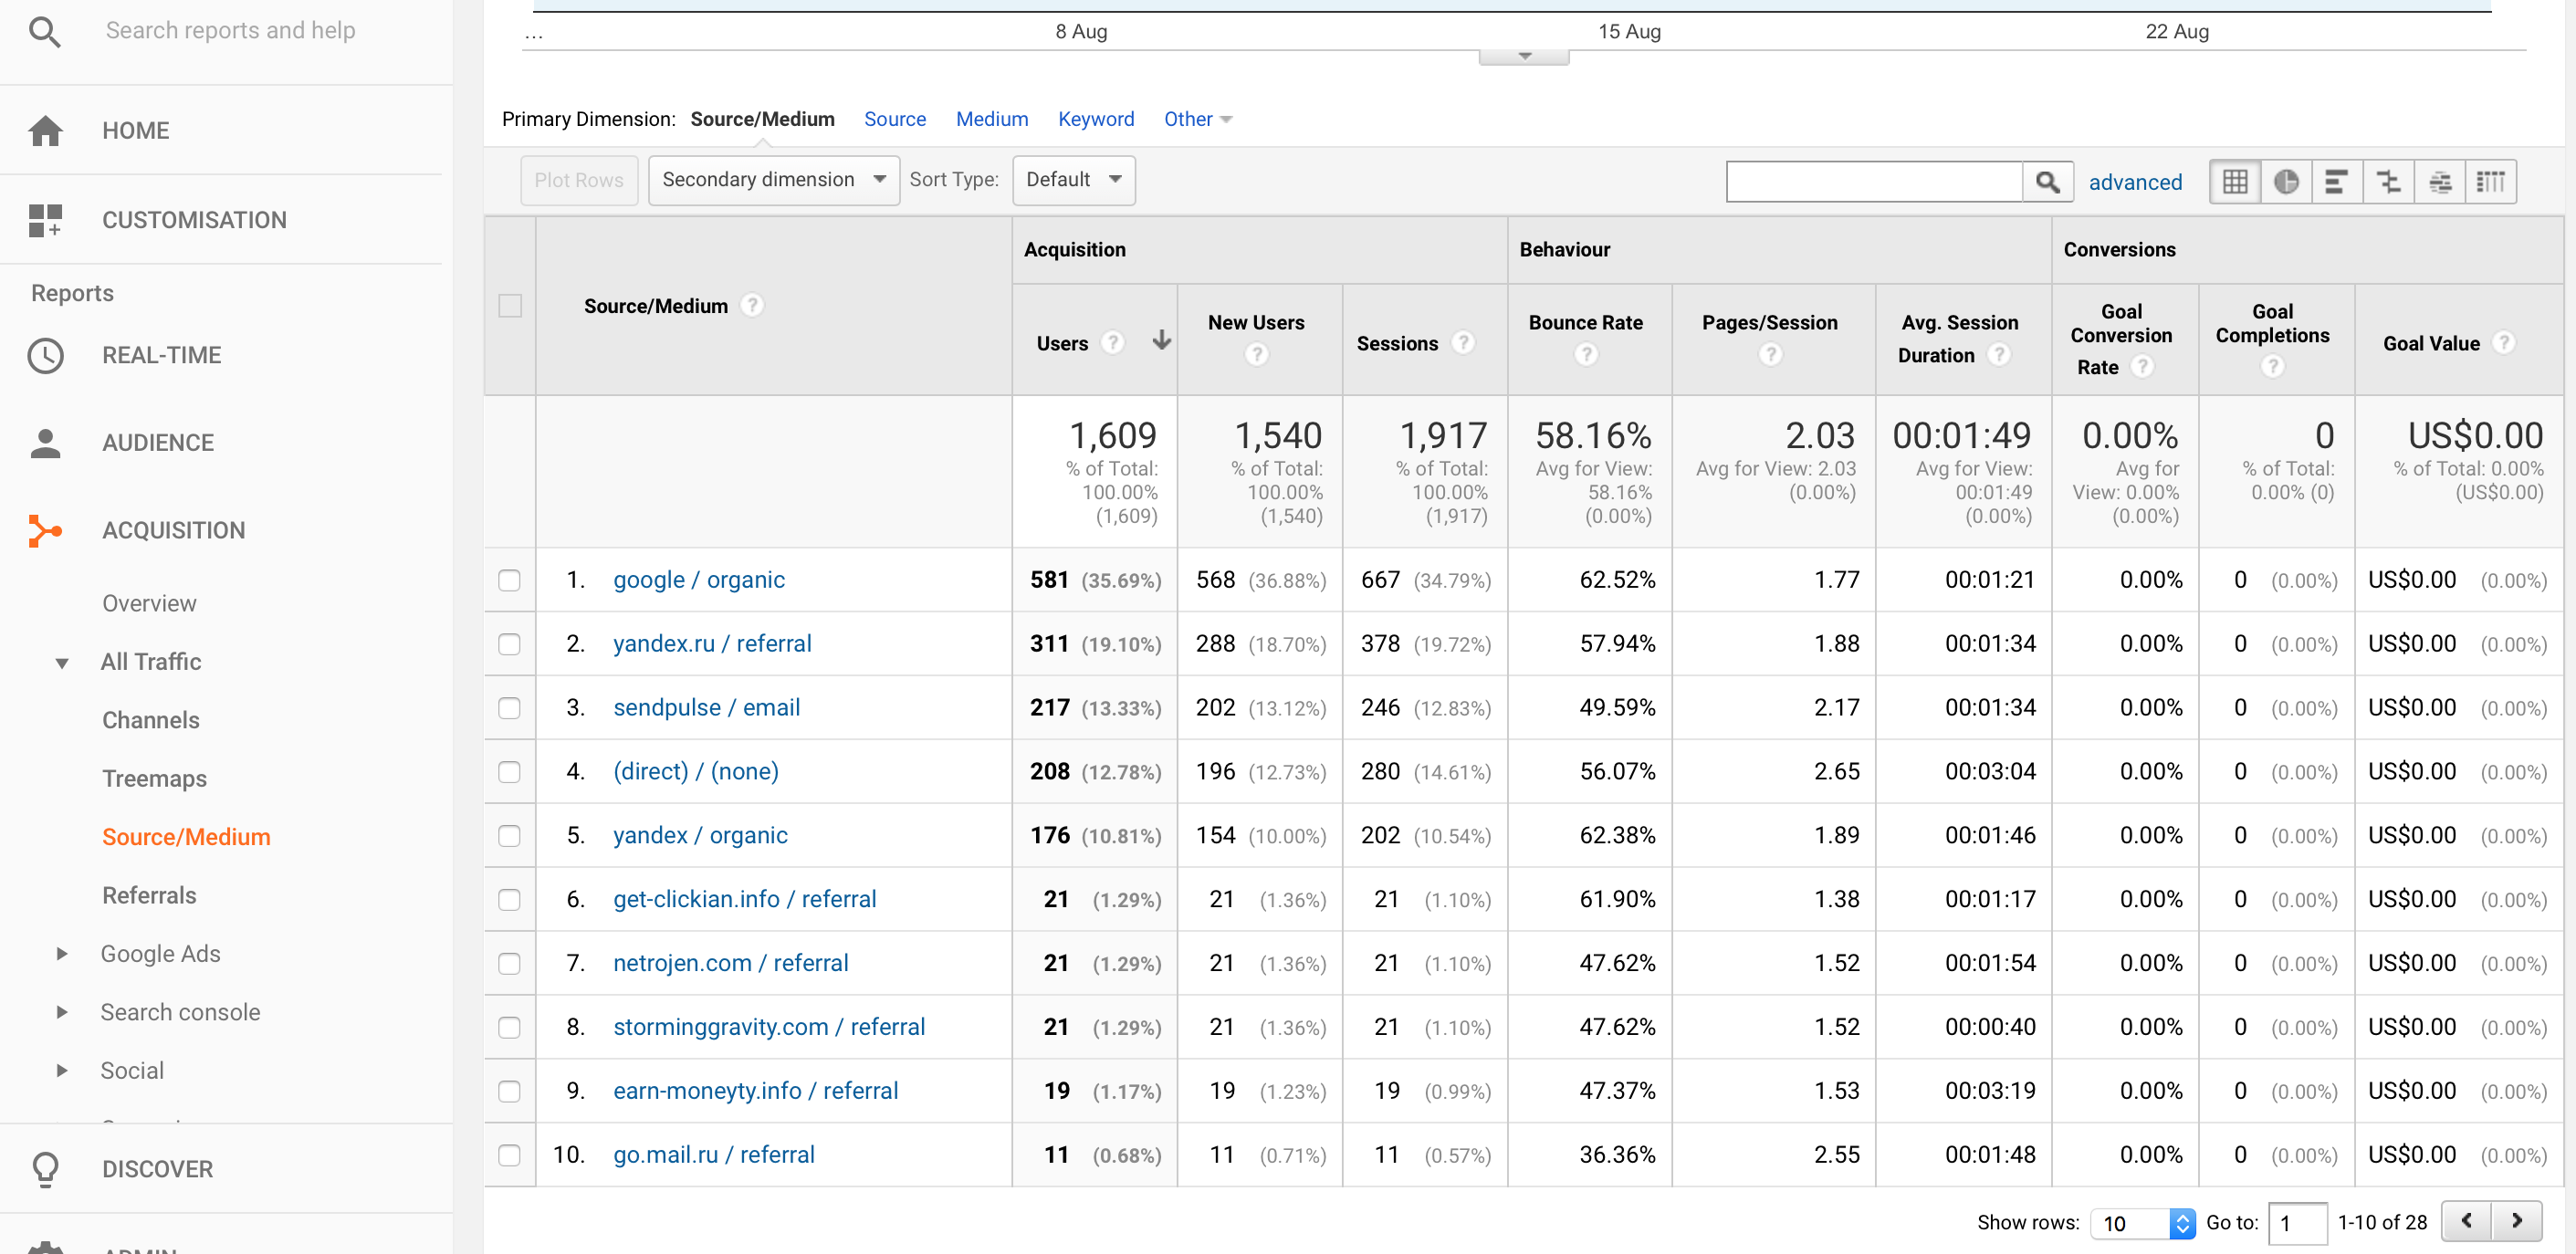Tick the google / organic row checkbox
Viewport: 2576px width, 1254px height.
510,580
